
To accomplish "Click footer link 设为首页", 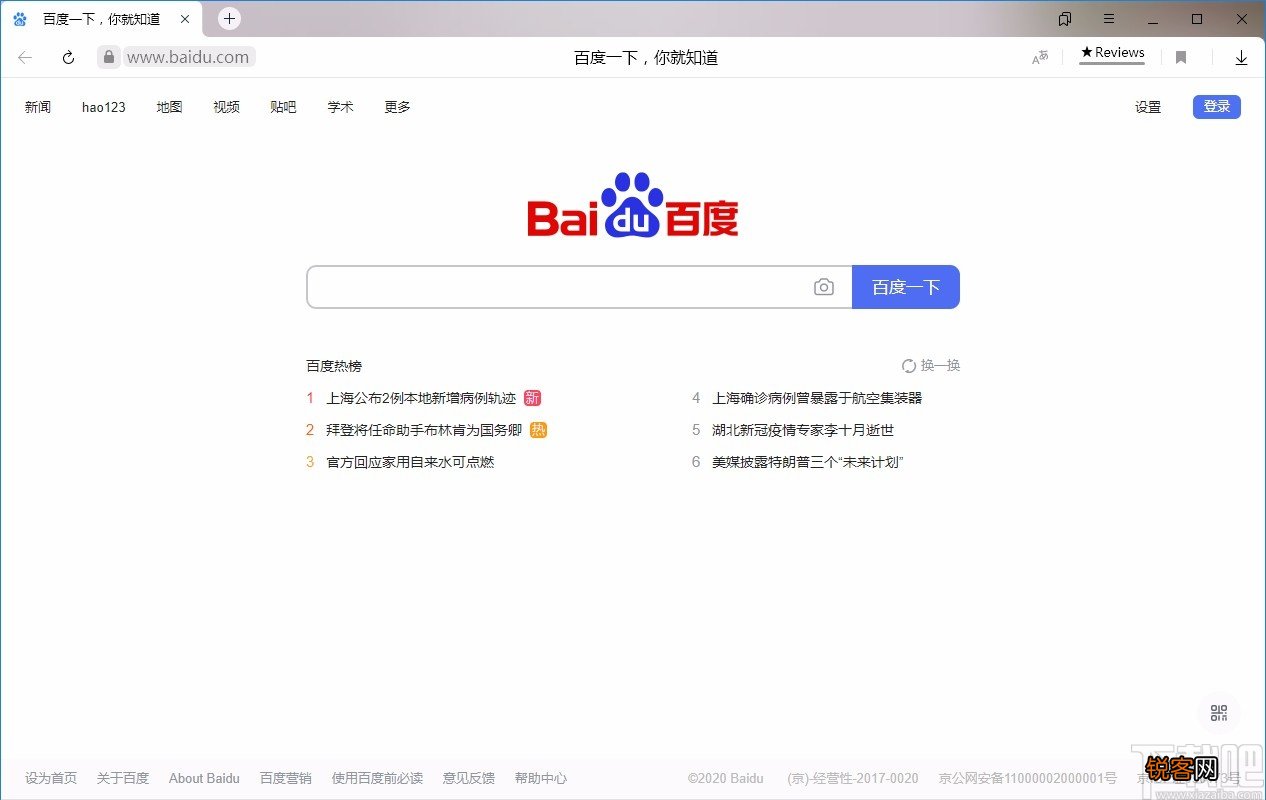I will pyautogui.click(x=51, y=778).
